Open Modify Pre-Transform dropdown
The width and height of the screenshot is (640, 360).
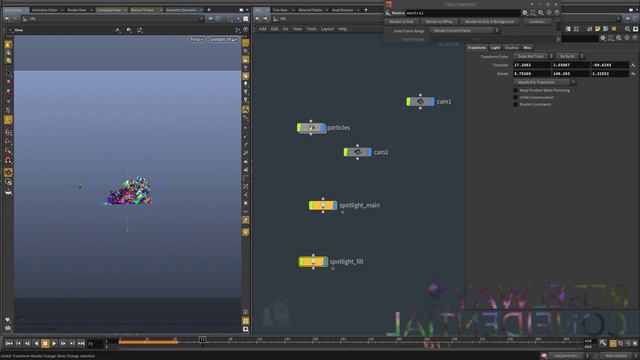544,82
